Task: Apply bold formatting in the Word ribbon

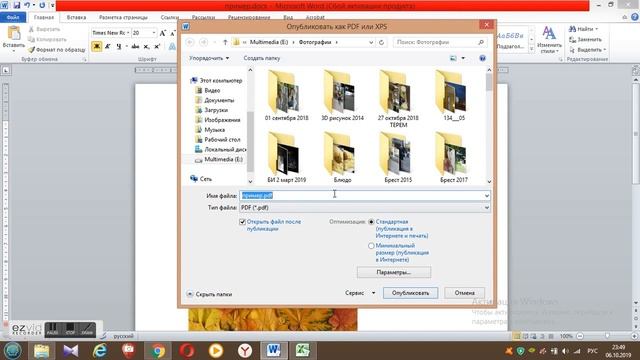Action: pos(97,47)
